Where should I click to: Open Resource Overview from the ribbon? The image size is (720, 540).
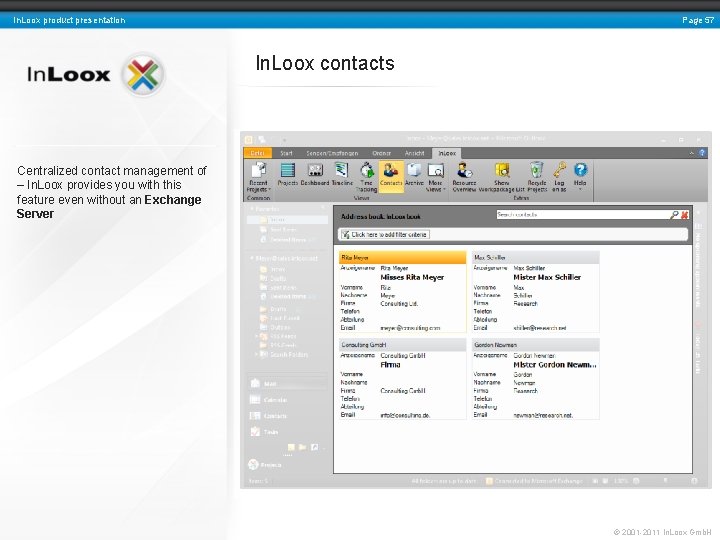pos(464,177)
